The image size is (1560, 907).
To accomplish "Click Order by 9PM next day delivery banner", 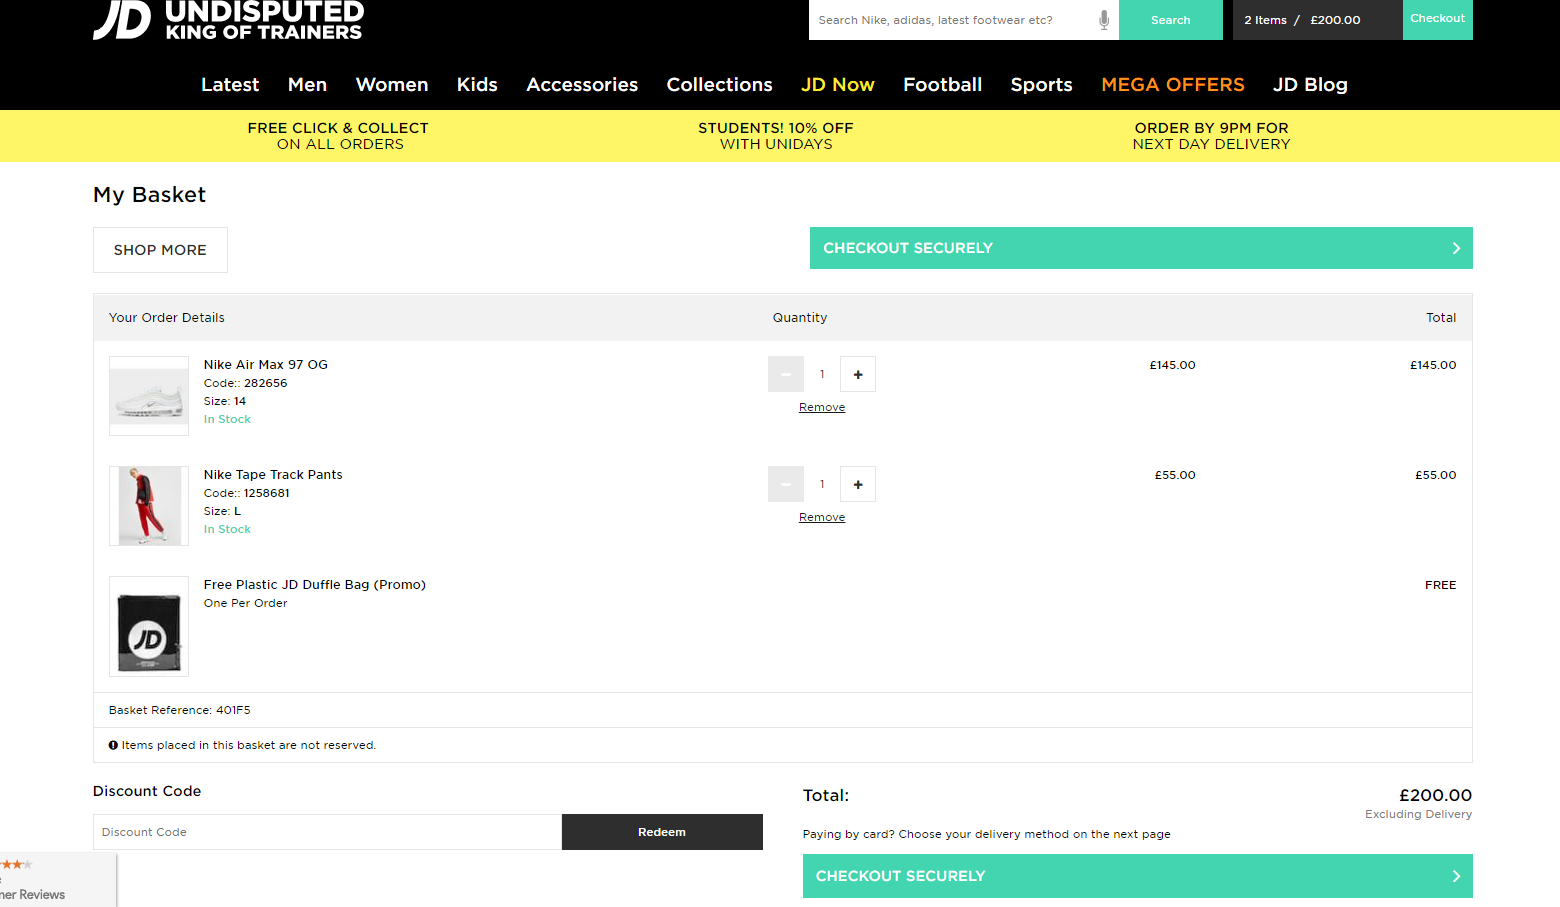I will point(1211,136).
